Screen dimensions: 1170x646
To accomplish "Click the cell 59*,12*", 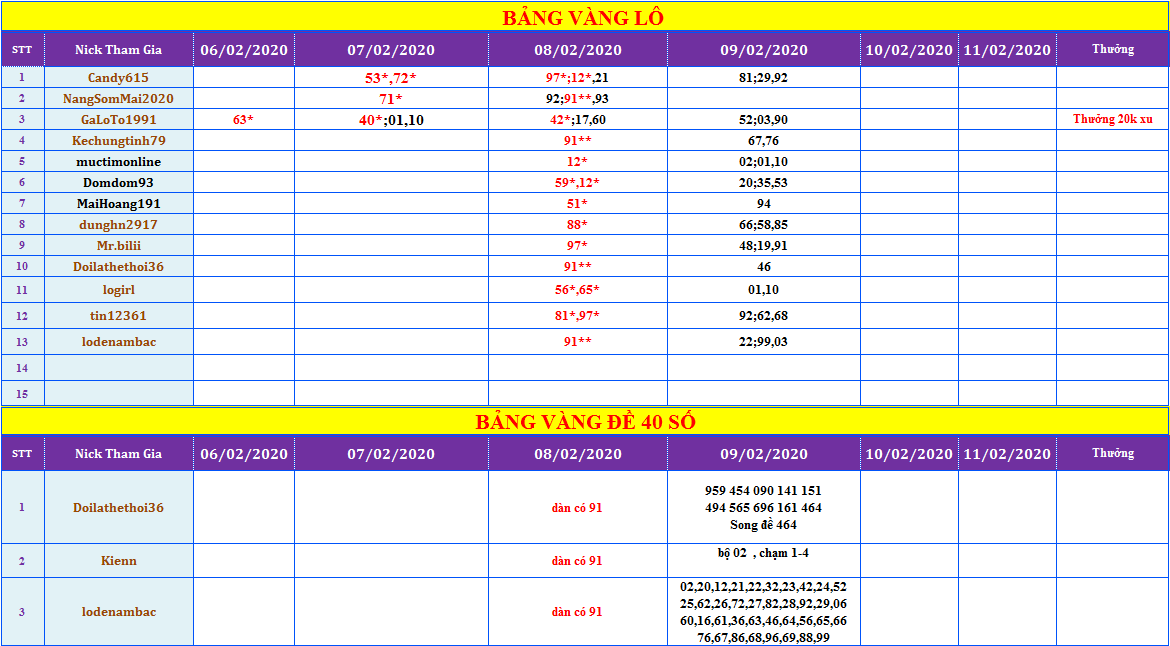I will click(578, 182).
